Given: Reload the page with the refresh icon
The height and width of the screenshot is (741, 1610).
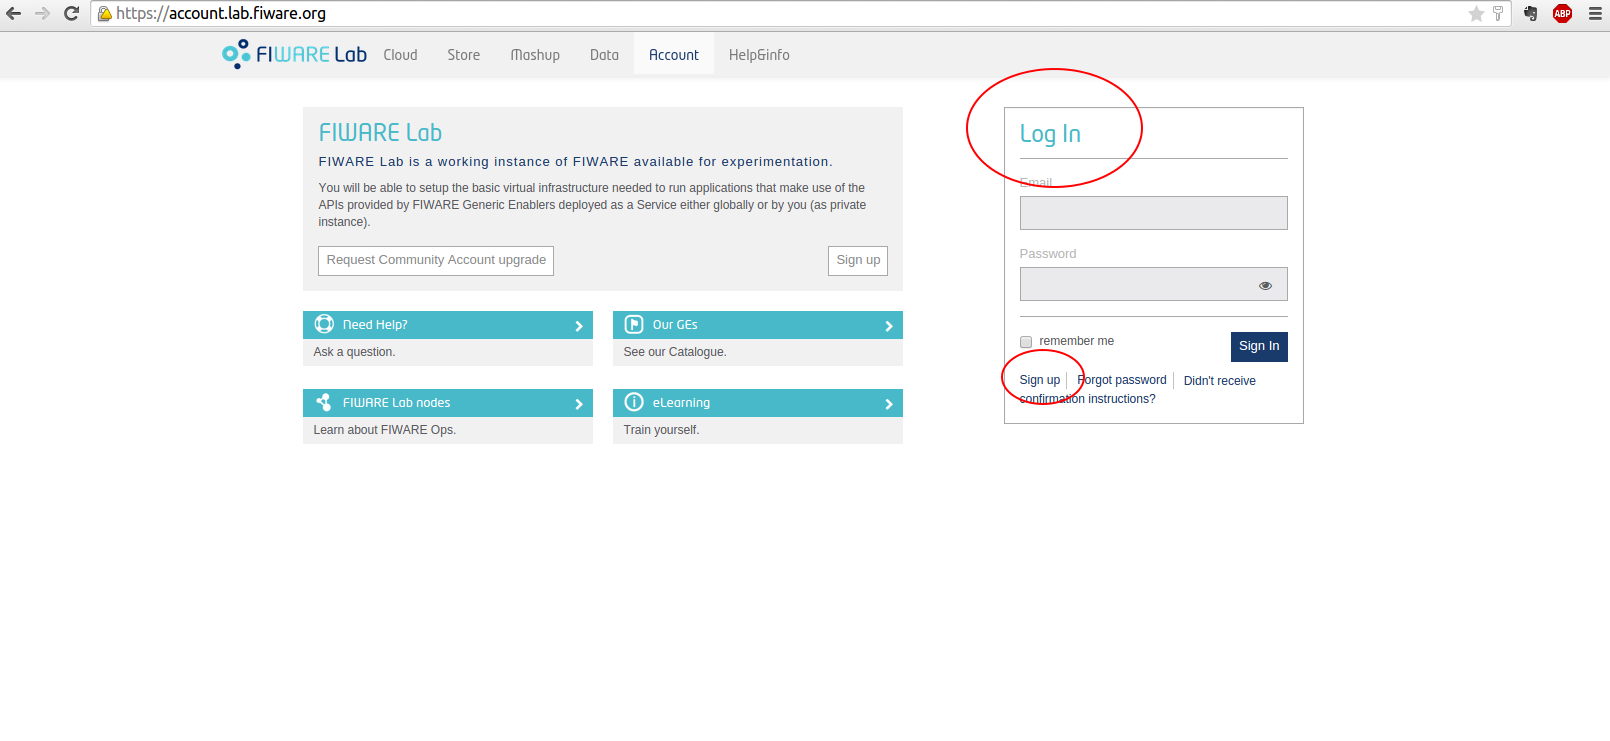Looking at the screenshot, I should [x=71, y=14].
